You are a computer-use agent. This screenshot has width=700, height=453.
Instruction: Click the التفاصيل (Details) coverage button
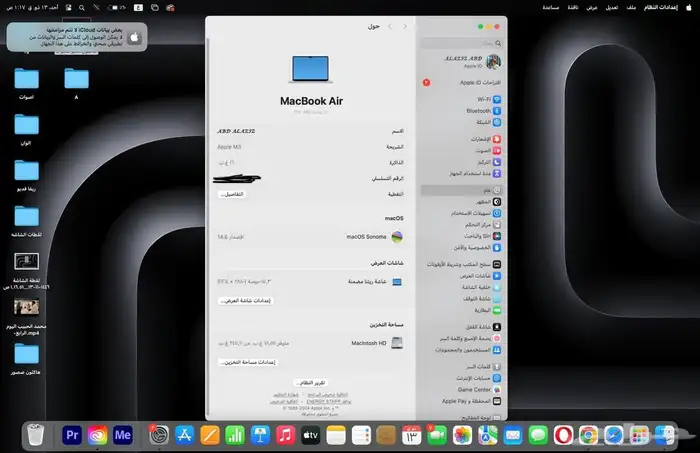point(231,194)
